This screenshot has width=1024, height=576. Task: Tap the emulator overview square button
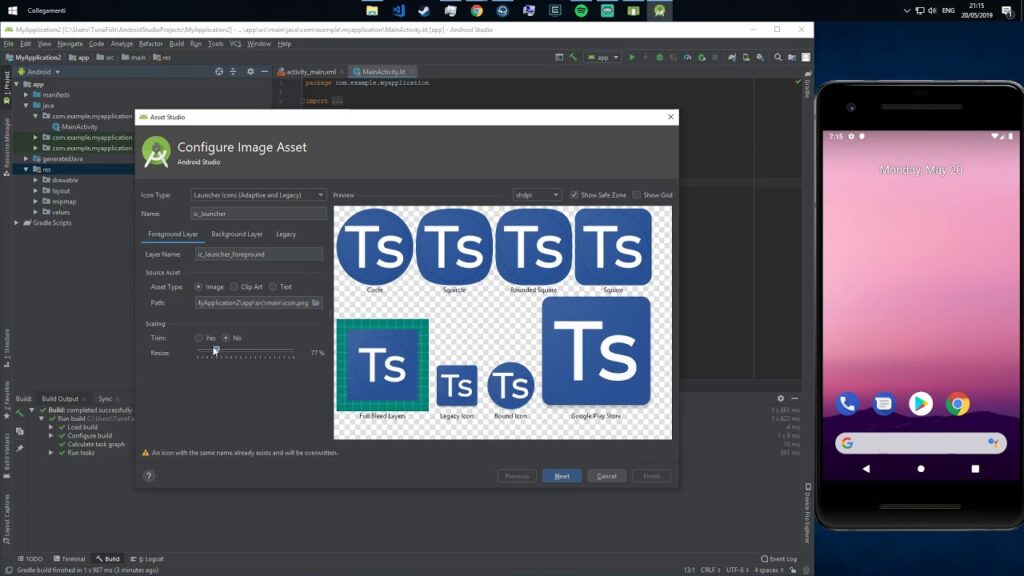tap(975, 469)
